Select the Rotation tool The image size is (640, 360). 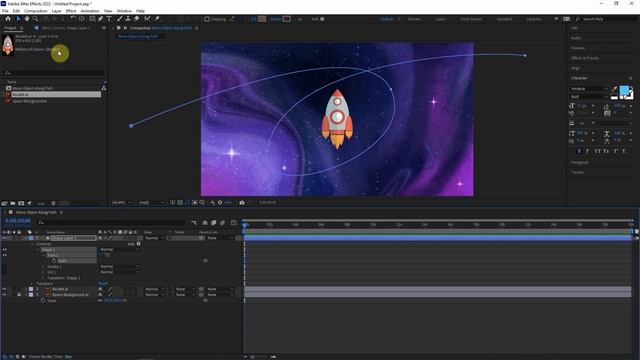(73, 19)
